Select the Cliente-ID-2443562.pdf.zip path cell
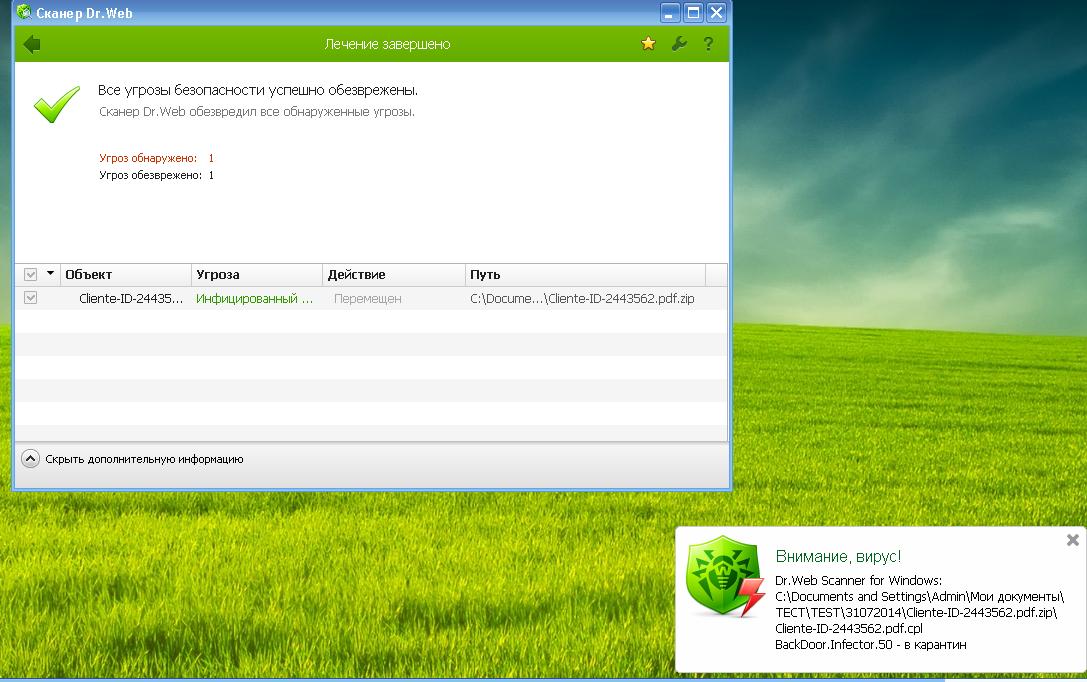 pyautogui.click(x=582, y=299)
